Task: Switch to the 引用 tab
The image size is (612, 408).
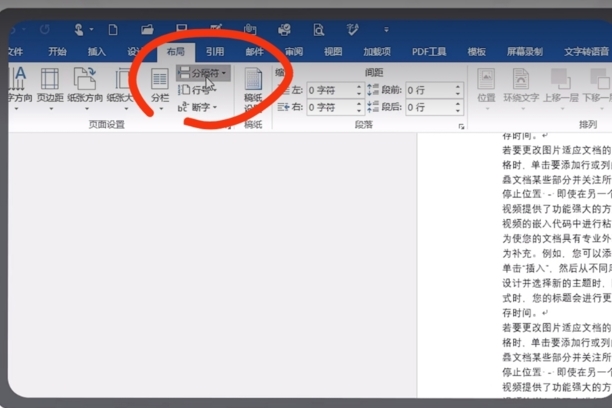Action: coord(215,52)
